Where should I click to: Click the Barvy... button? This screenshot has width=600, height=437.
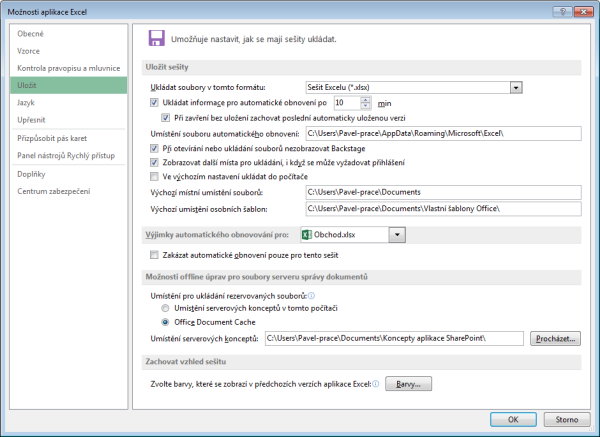(x=408, y=384)
